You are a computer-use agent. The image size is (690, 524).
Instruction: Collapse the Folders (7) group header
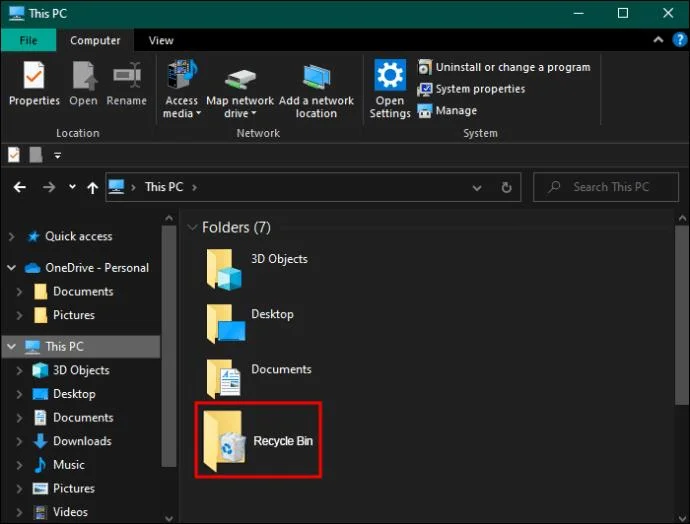coord(192,227)
